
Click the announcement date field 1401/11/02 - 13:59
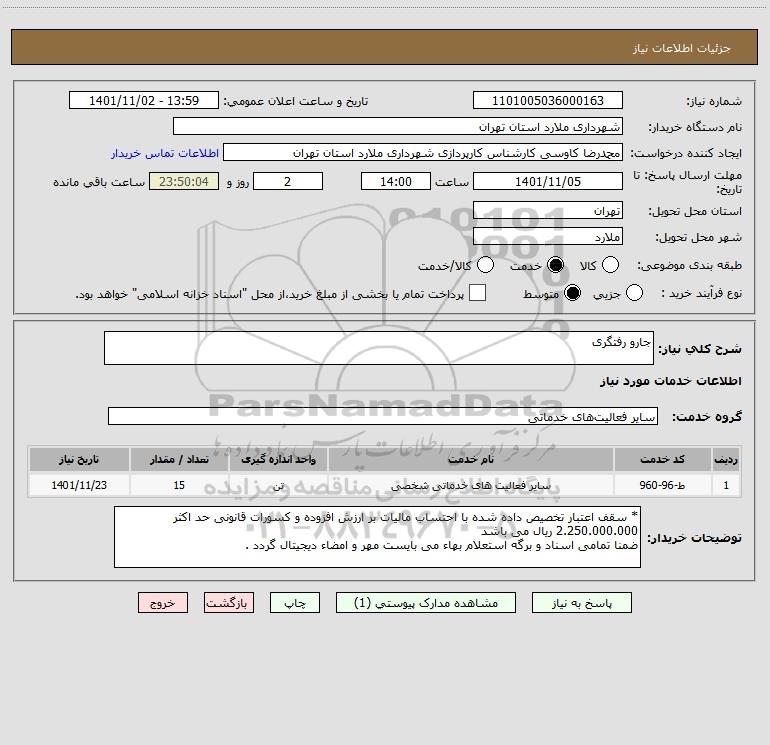tap(144, 101)
